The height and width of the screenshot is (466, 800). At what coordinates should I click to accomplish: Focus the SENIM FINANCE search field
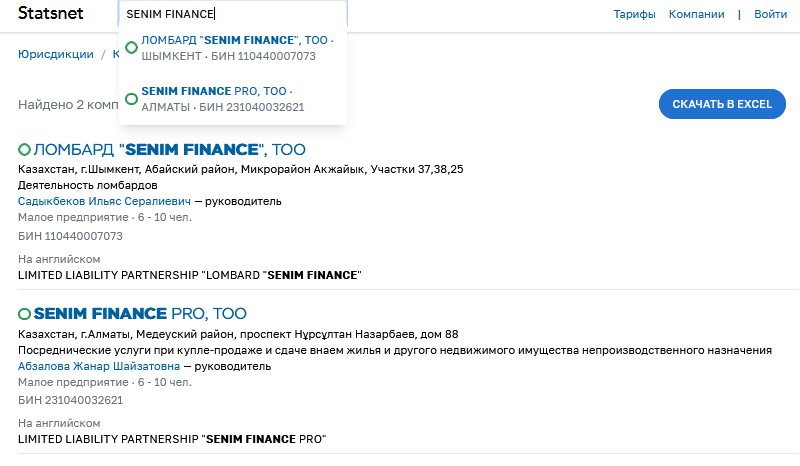tap(232, 15)
